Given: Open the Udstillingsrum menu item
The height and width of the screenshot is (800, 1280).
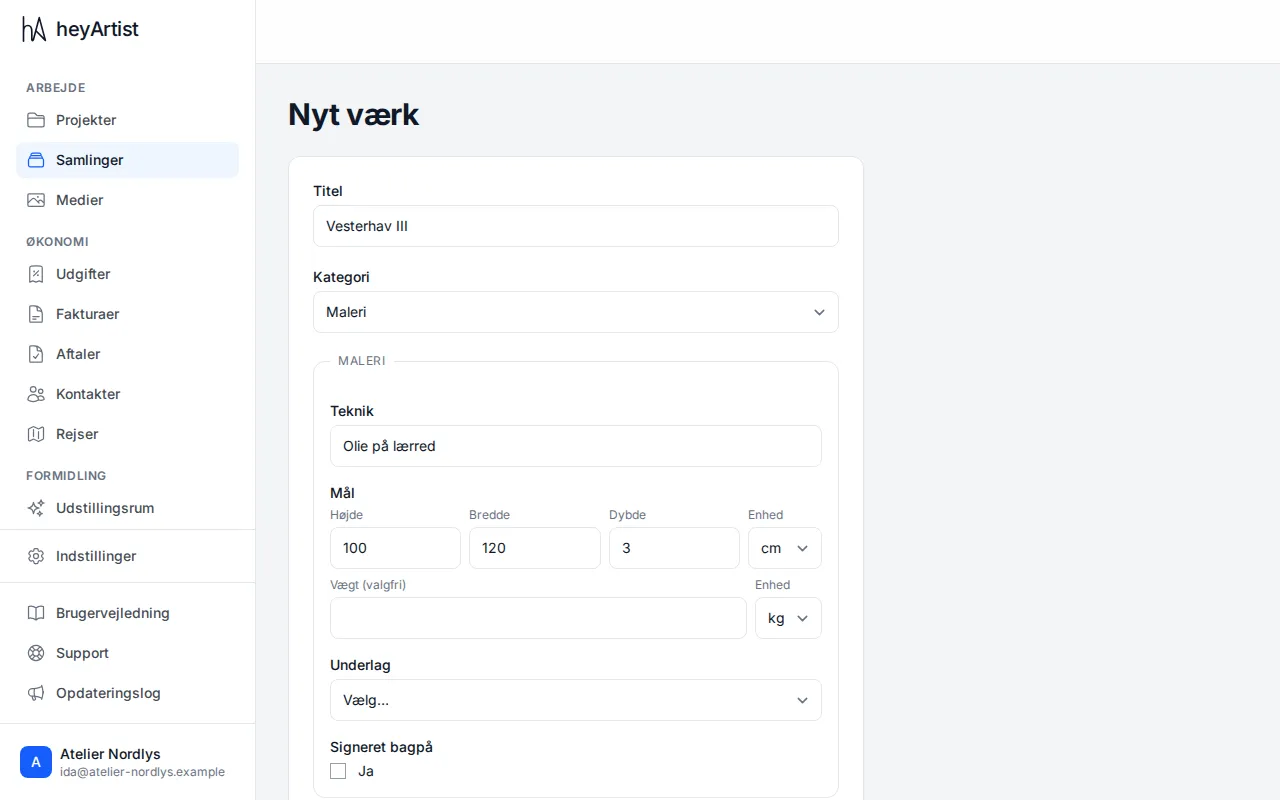Looking at the screenshot, I should (127, 508).
